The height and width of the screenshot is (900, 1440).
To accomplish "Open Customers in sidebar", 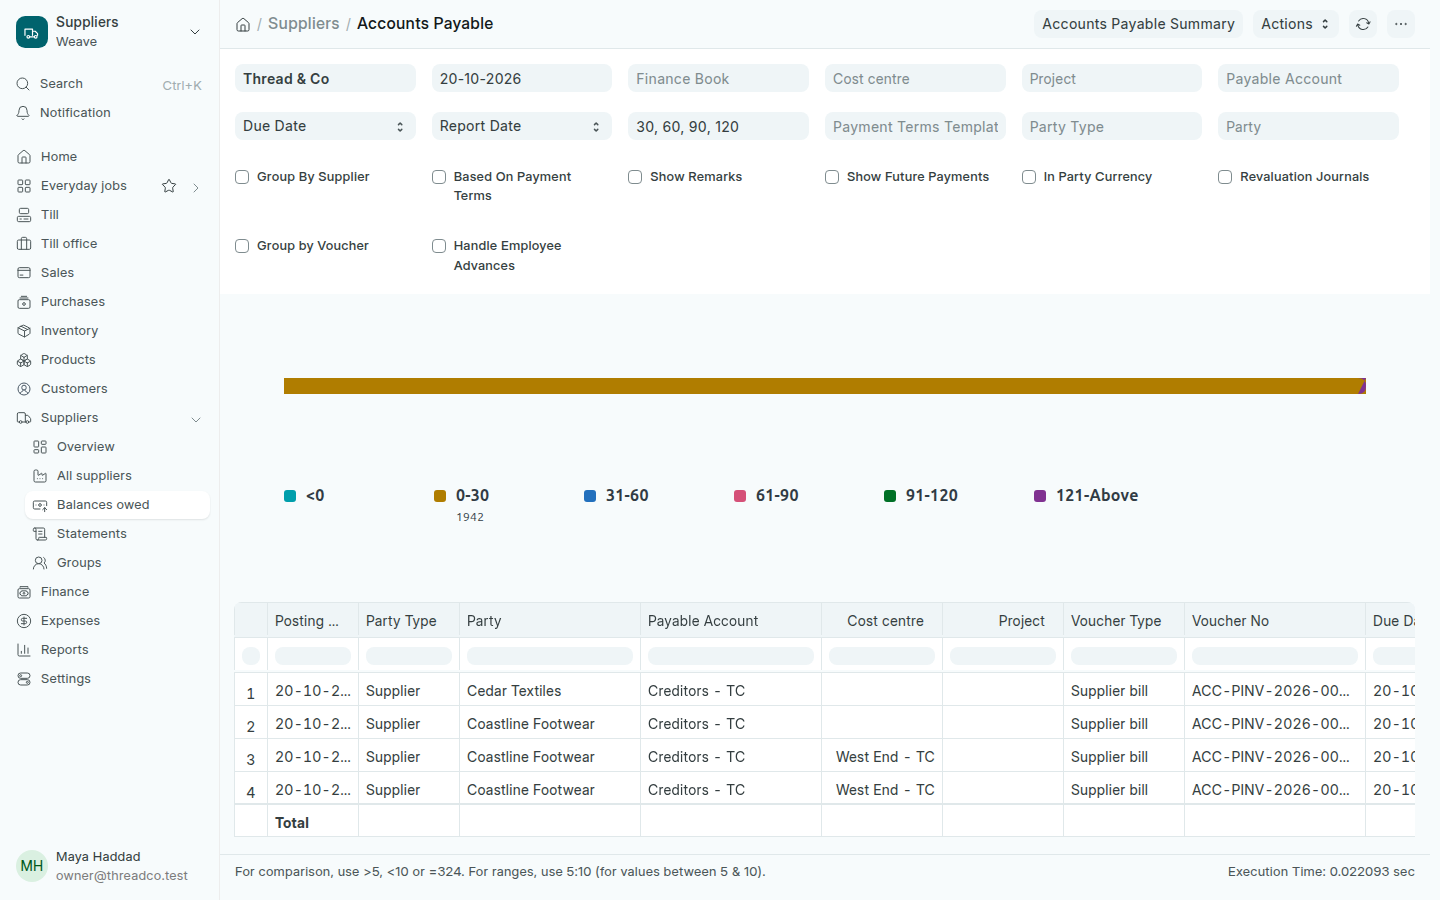I will pos(74,389).
